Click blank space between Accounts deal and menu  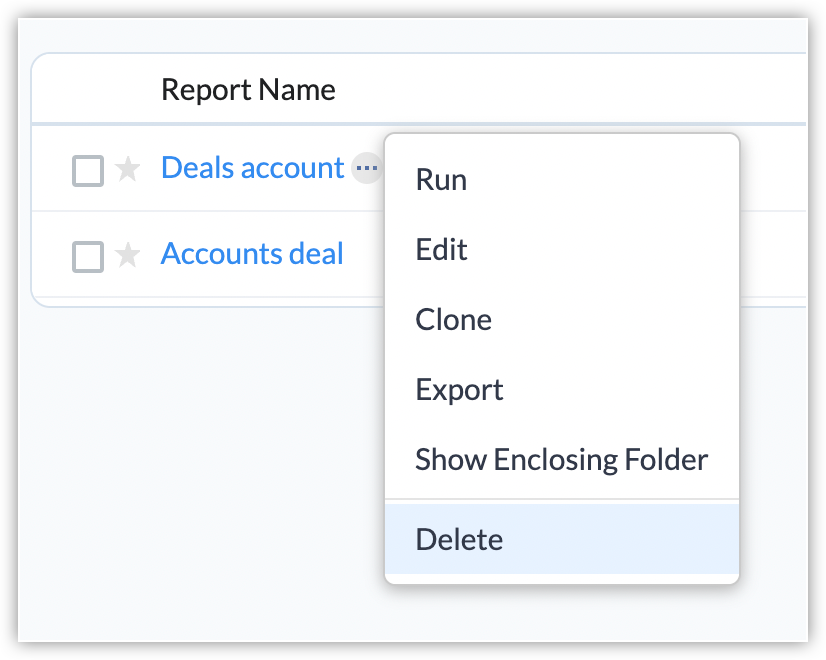(x=364, y=255)
